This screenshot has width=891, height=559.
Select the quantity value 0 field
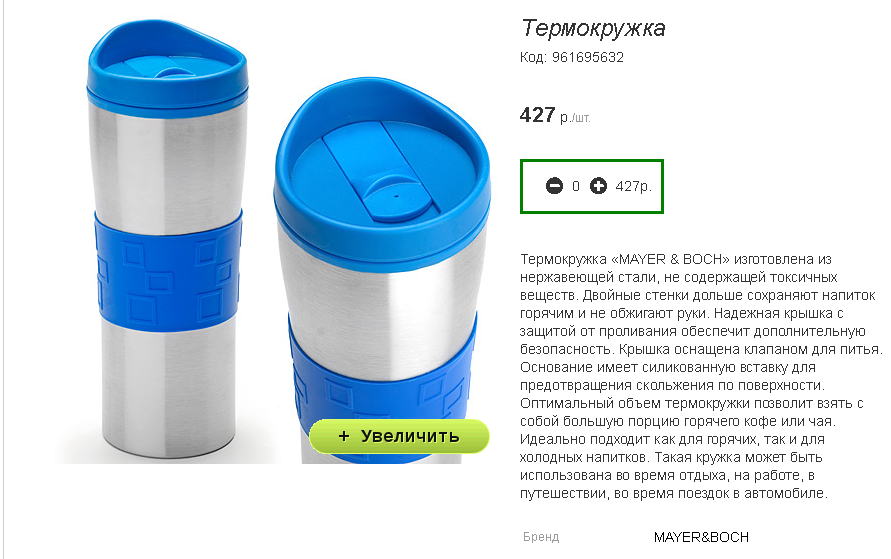coord(576,186)
